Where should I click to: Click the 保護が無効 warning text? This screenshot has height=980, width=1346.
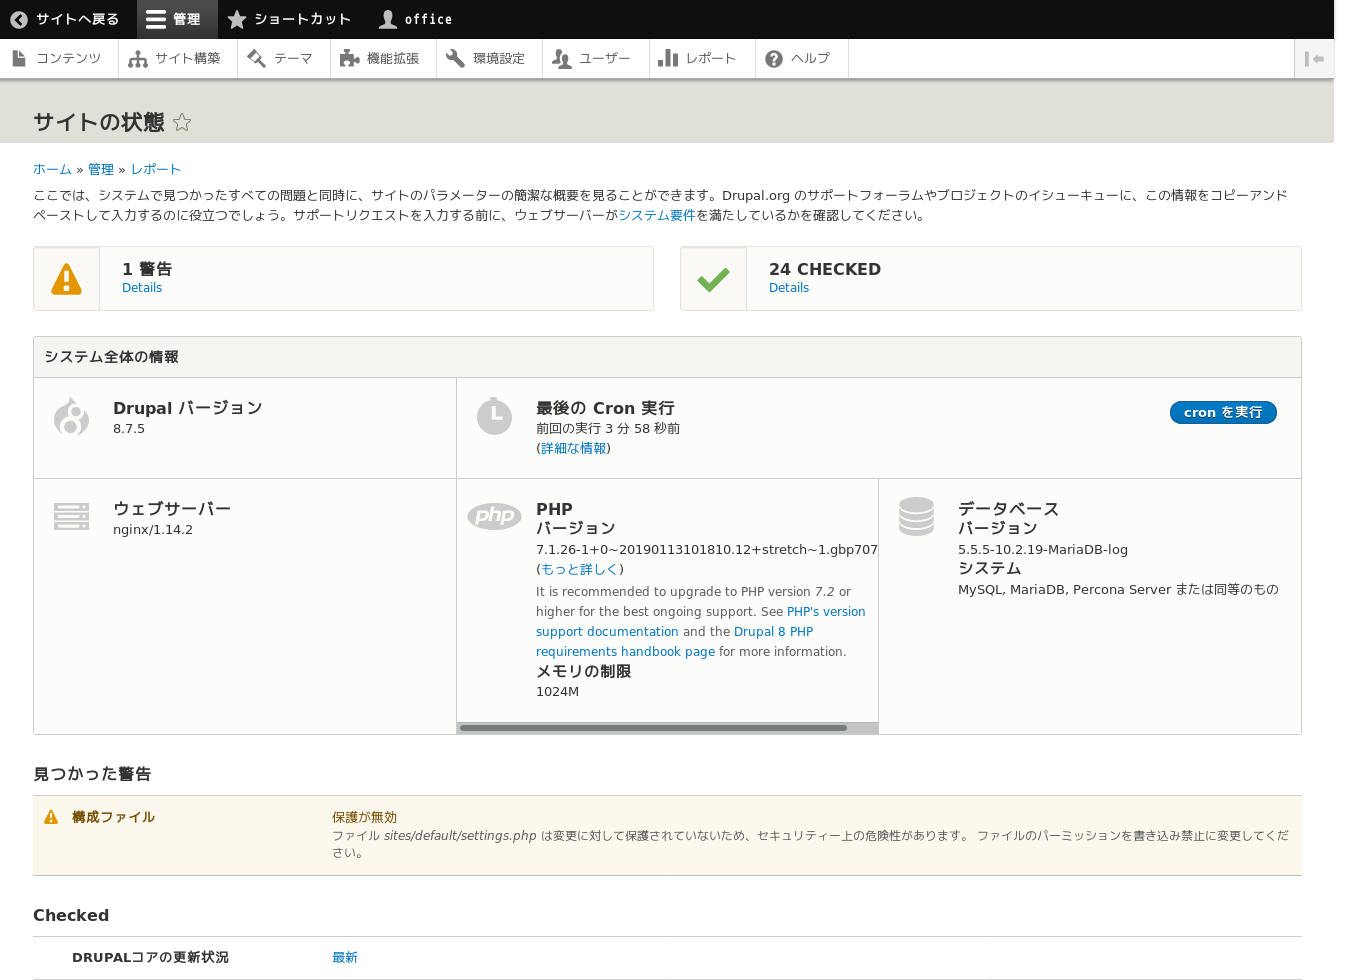pyautogui.click(x=364, y=817)
